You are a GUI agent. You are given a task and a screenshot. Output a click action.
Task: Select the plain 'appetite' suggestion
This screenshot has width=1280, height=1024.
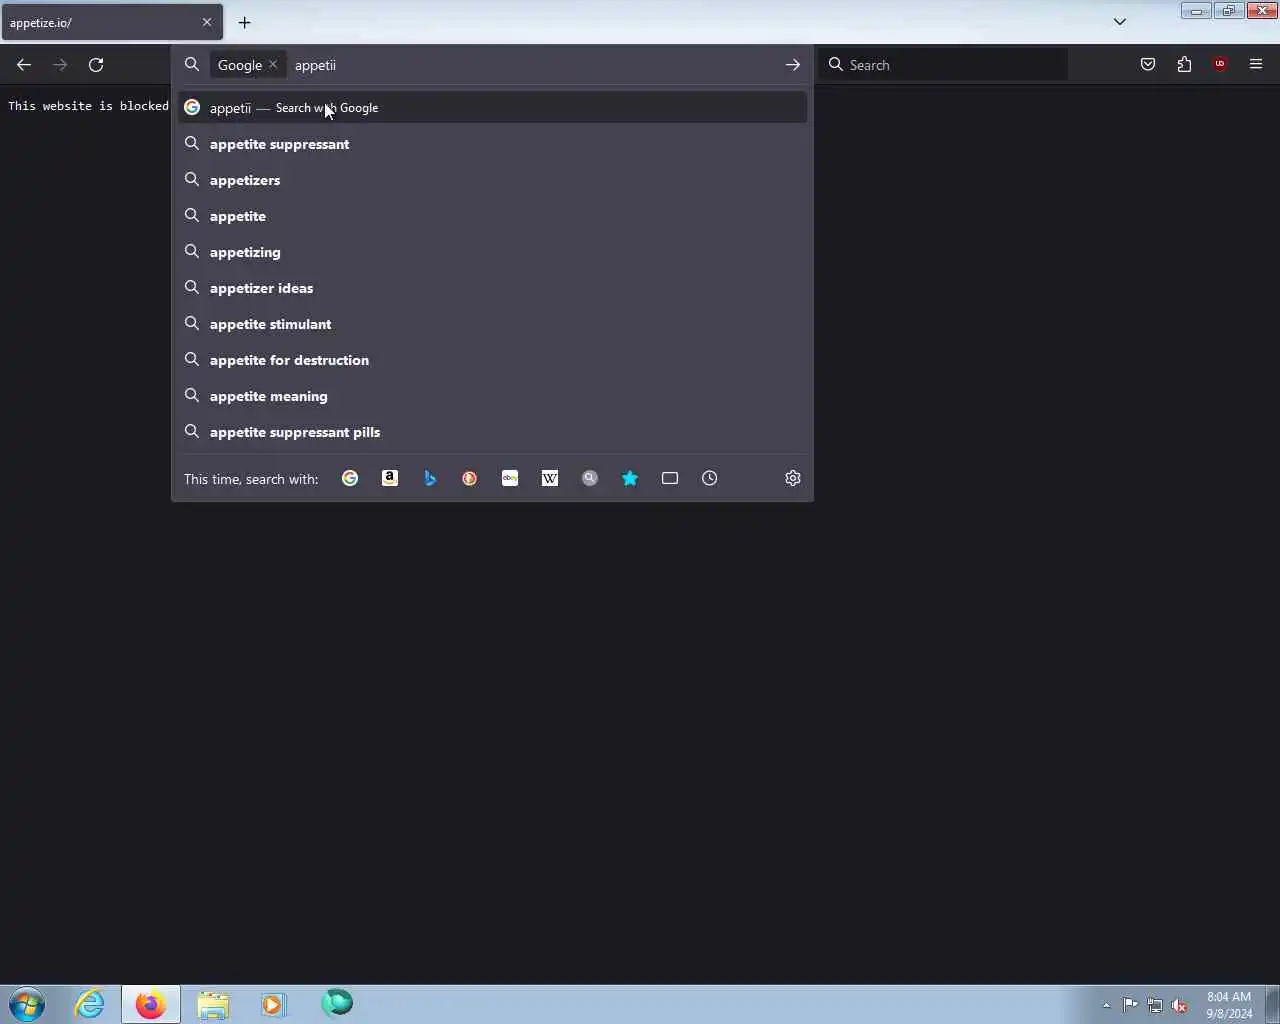(492, 216)
